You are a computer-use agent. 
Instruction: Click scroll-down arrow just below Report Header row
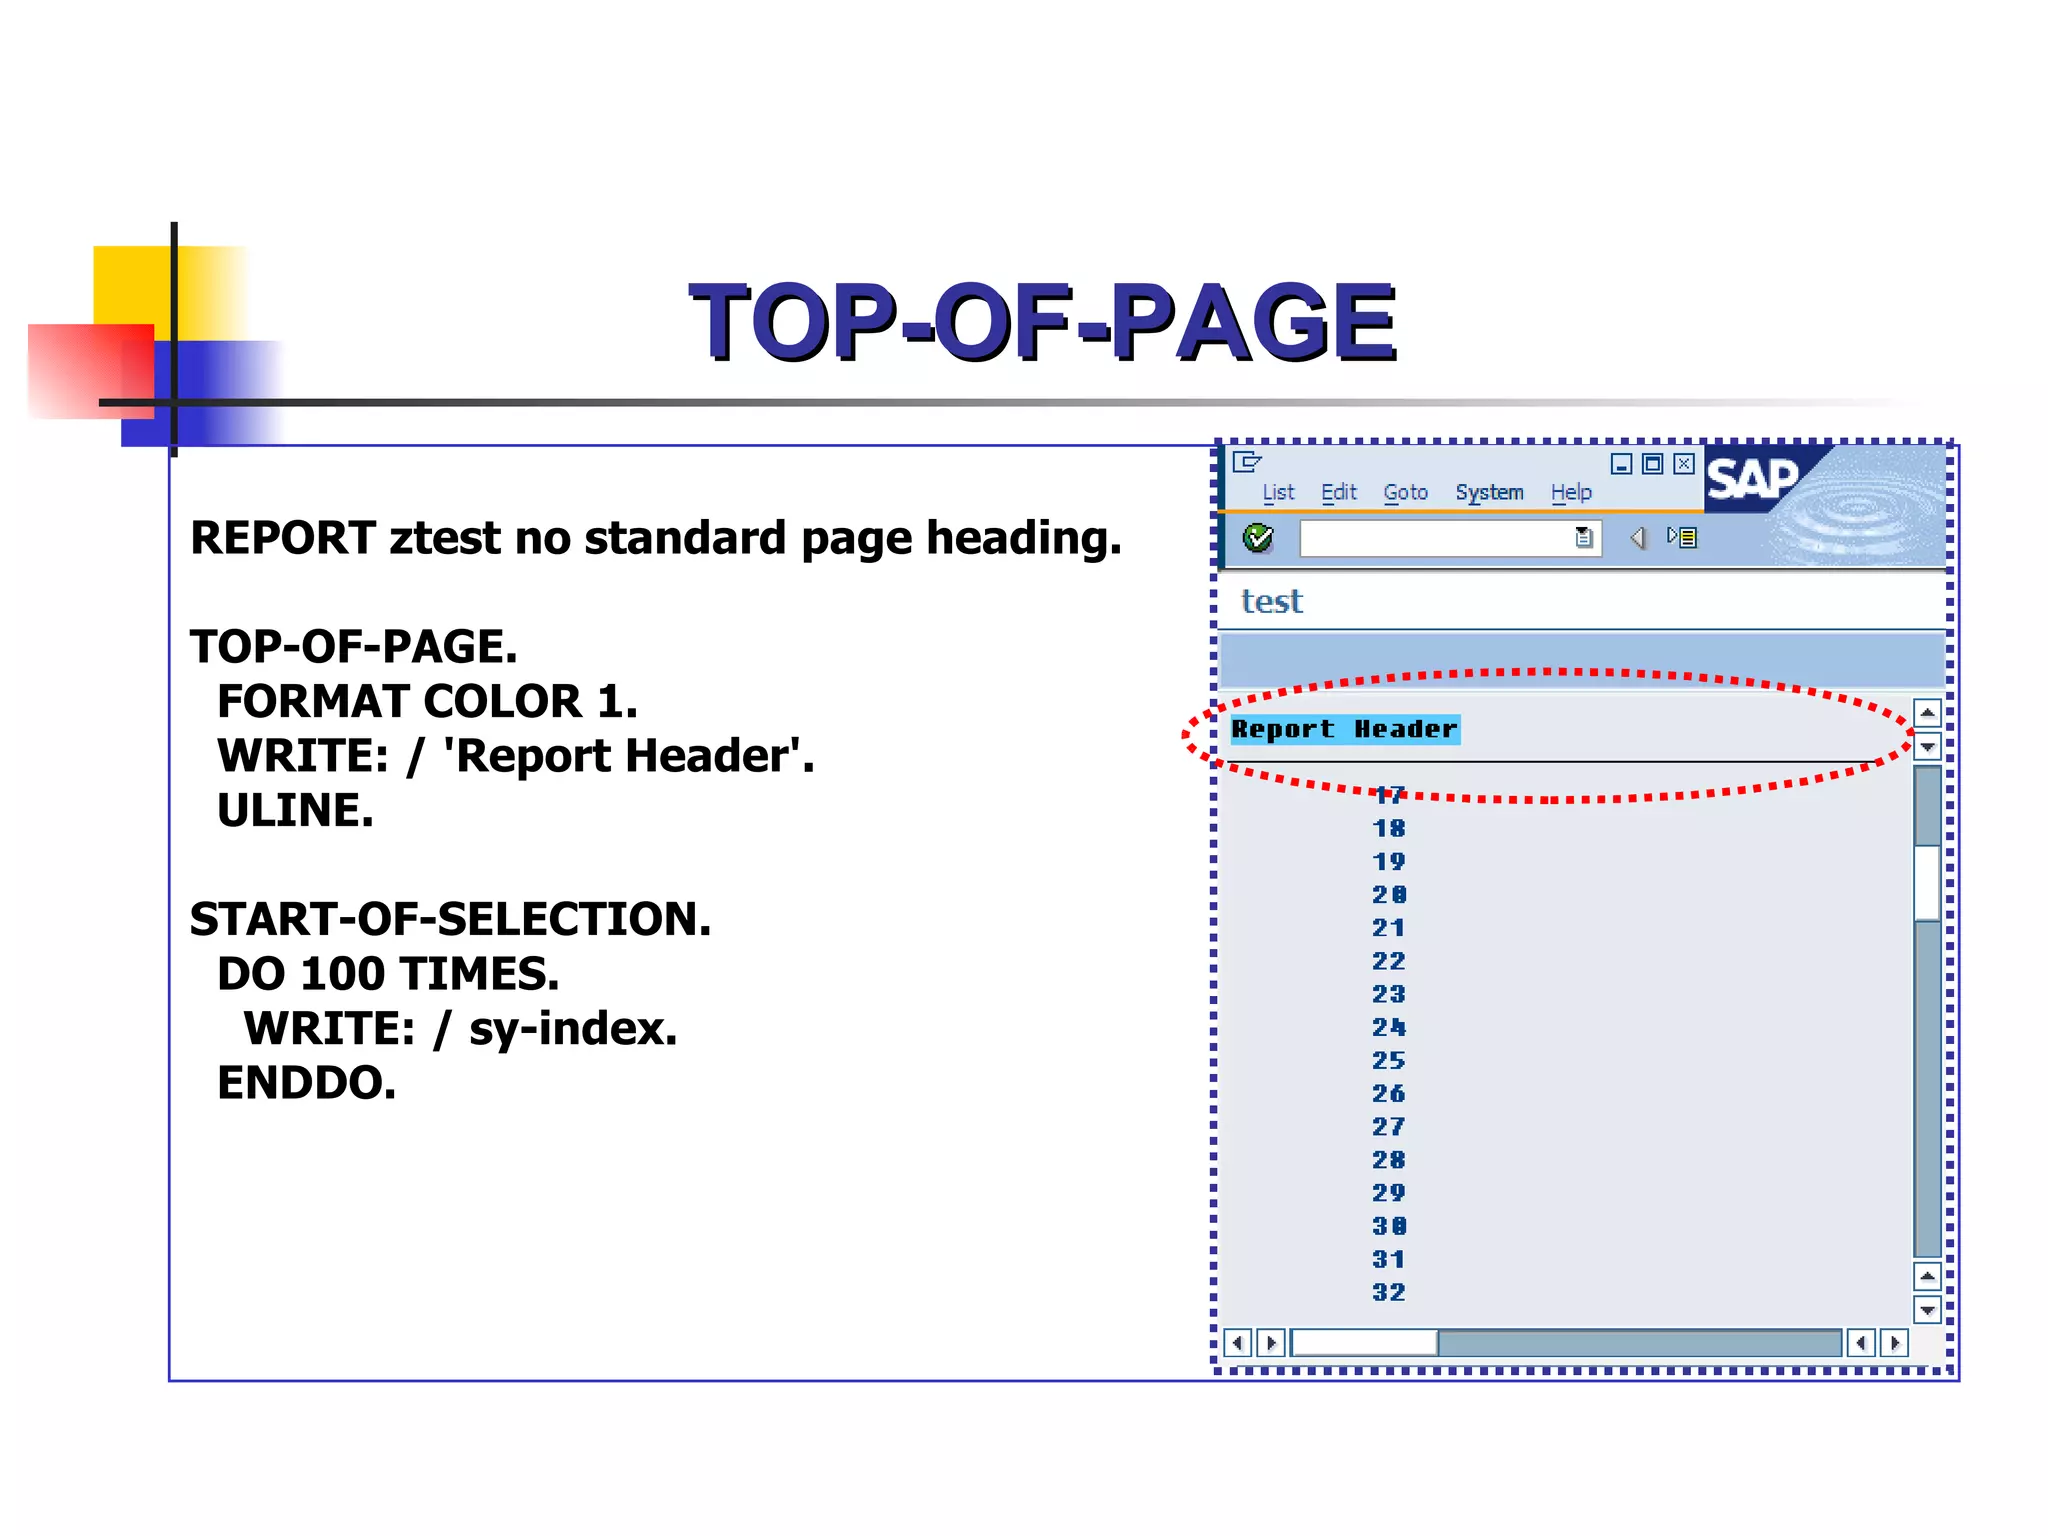tap(1927, 746)
